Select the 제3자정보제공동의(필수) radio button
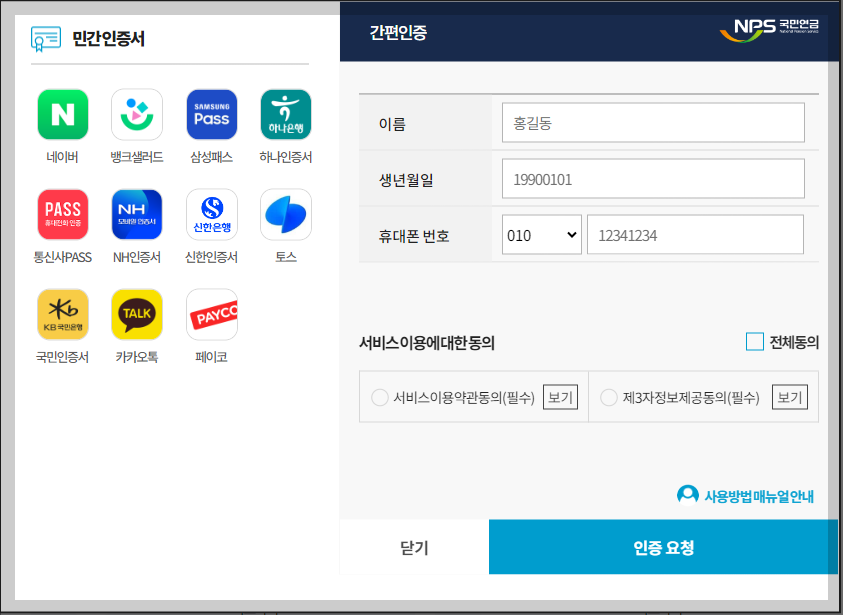This screenshot has height=615, width=843. (x=609, y=398)
